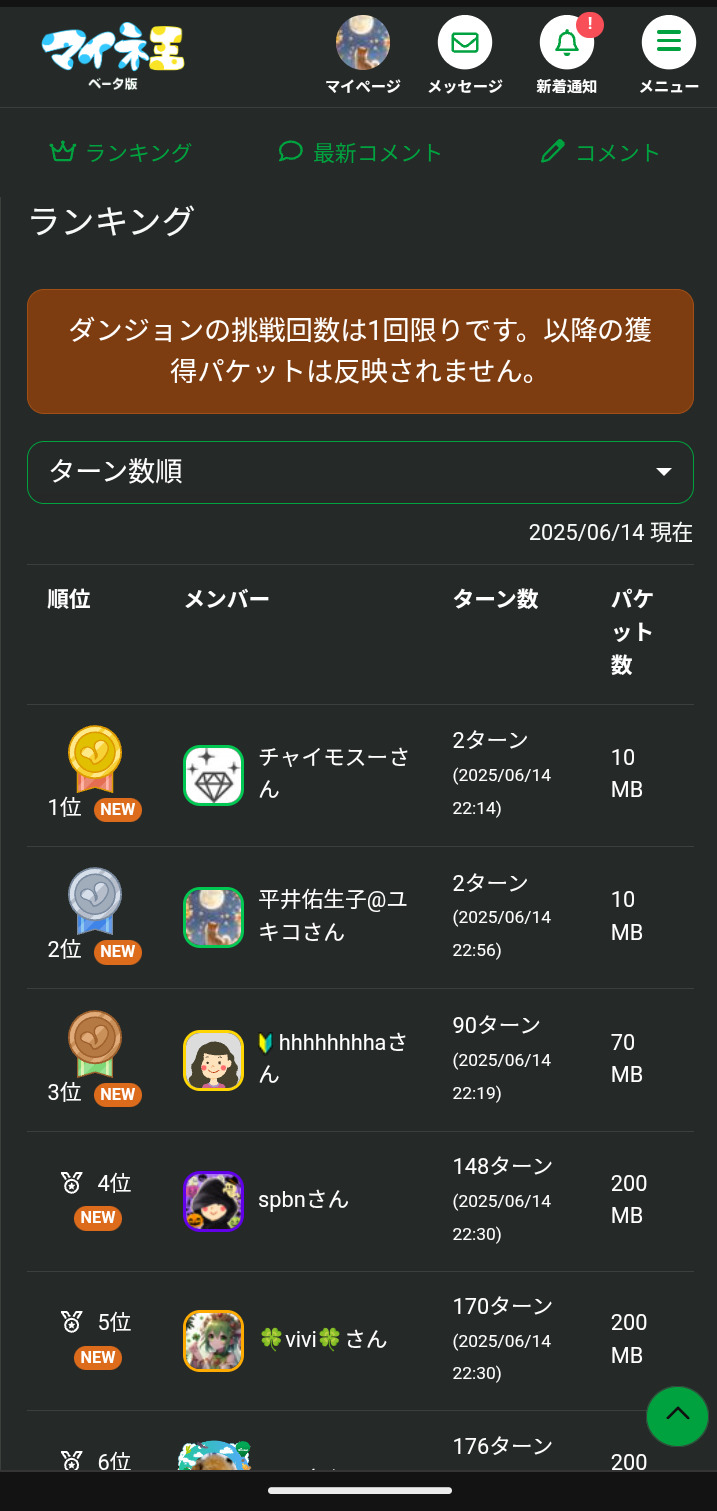Open the マイネ王 logo home link

pos(113,56)
